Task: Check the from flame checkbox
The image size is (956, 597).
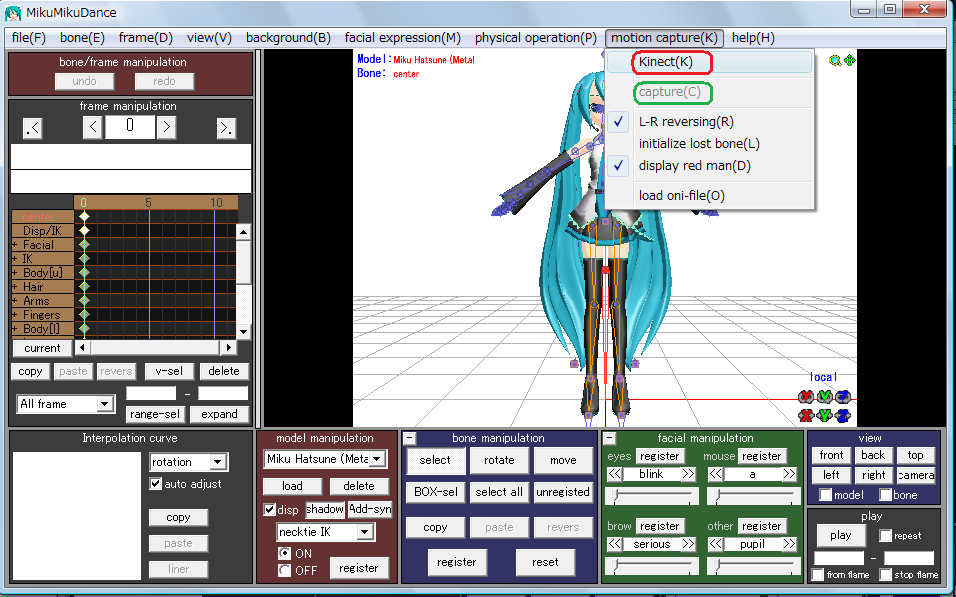Action: pyautogui.click(x=818, y=574)
